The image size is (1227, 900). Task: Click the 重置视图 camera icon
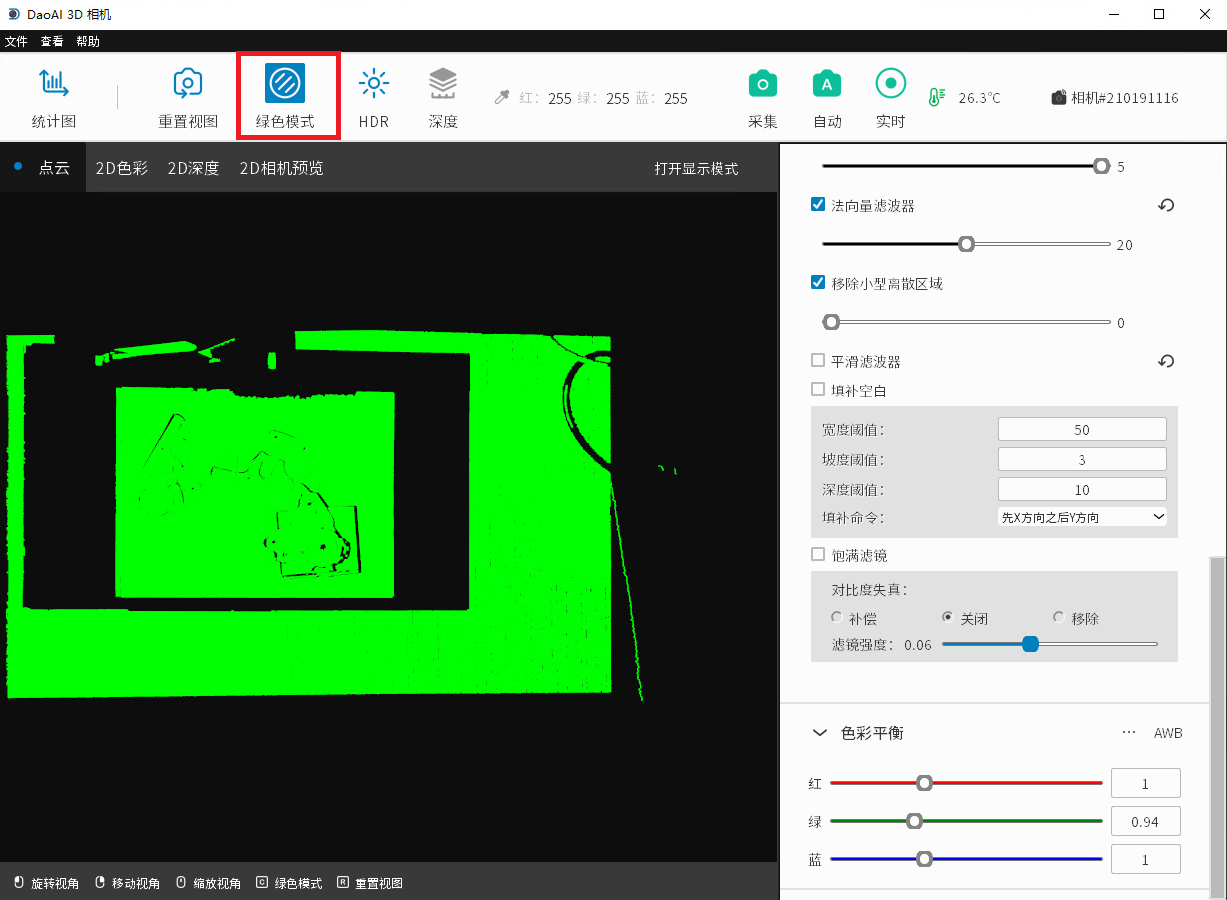point(188,85)
